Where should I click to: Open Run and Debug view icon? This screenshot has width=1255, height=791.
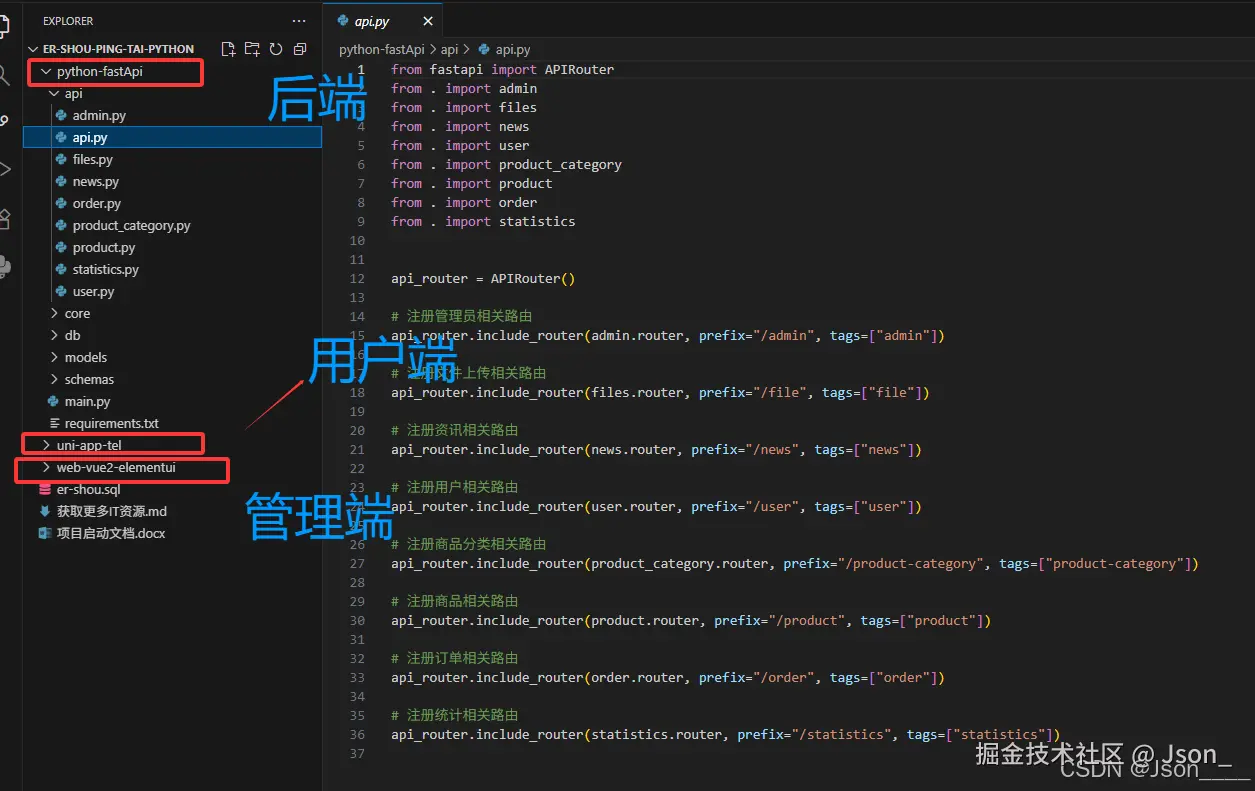[x=5, y=170]
